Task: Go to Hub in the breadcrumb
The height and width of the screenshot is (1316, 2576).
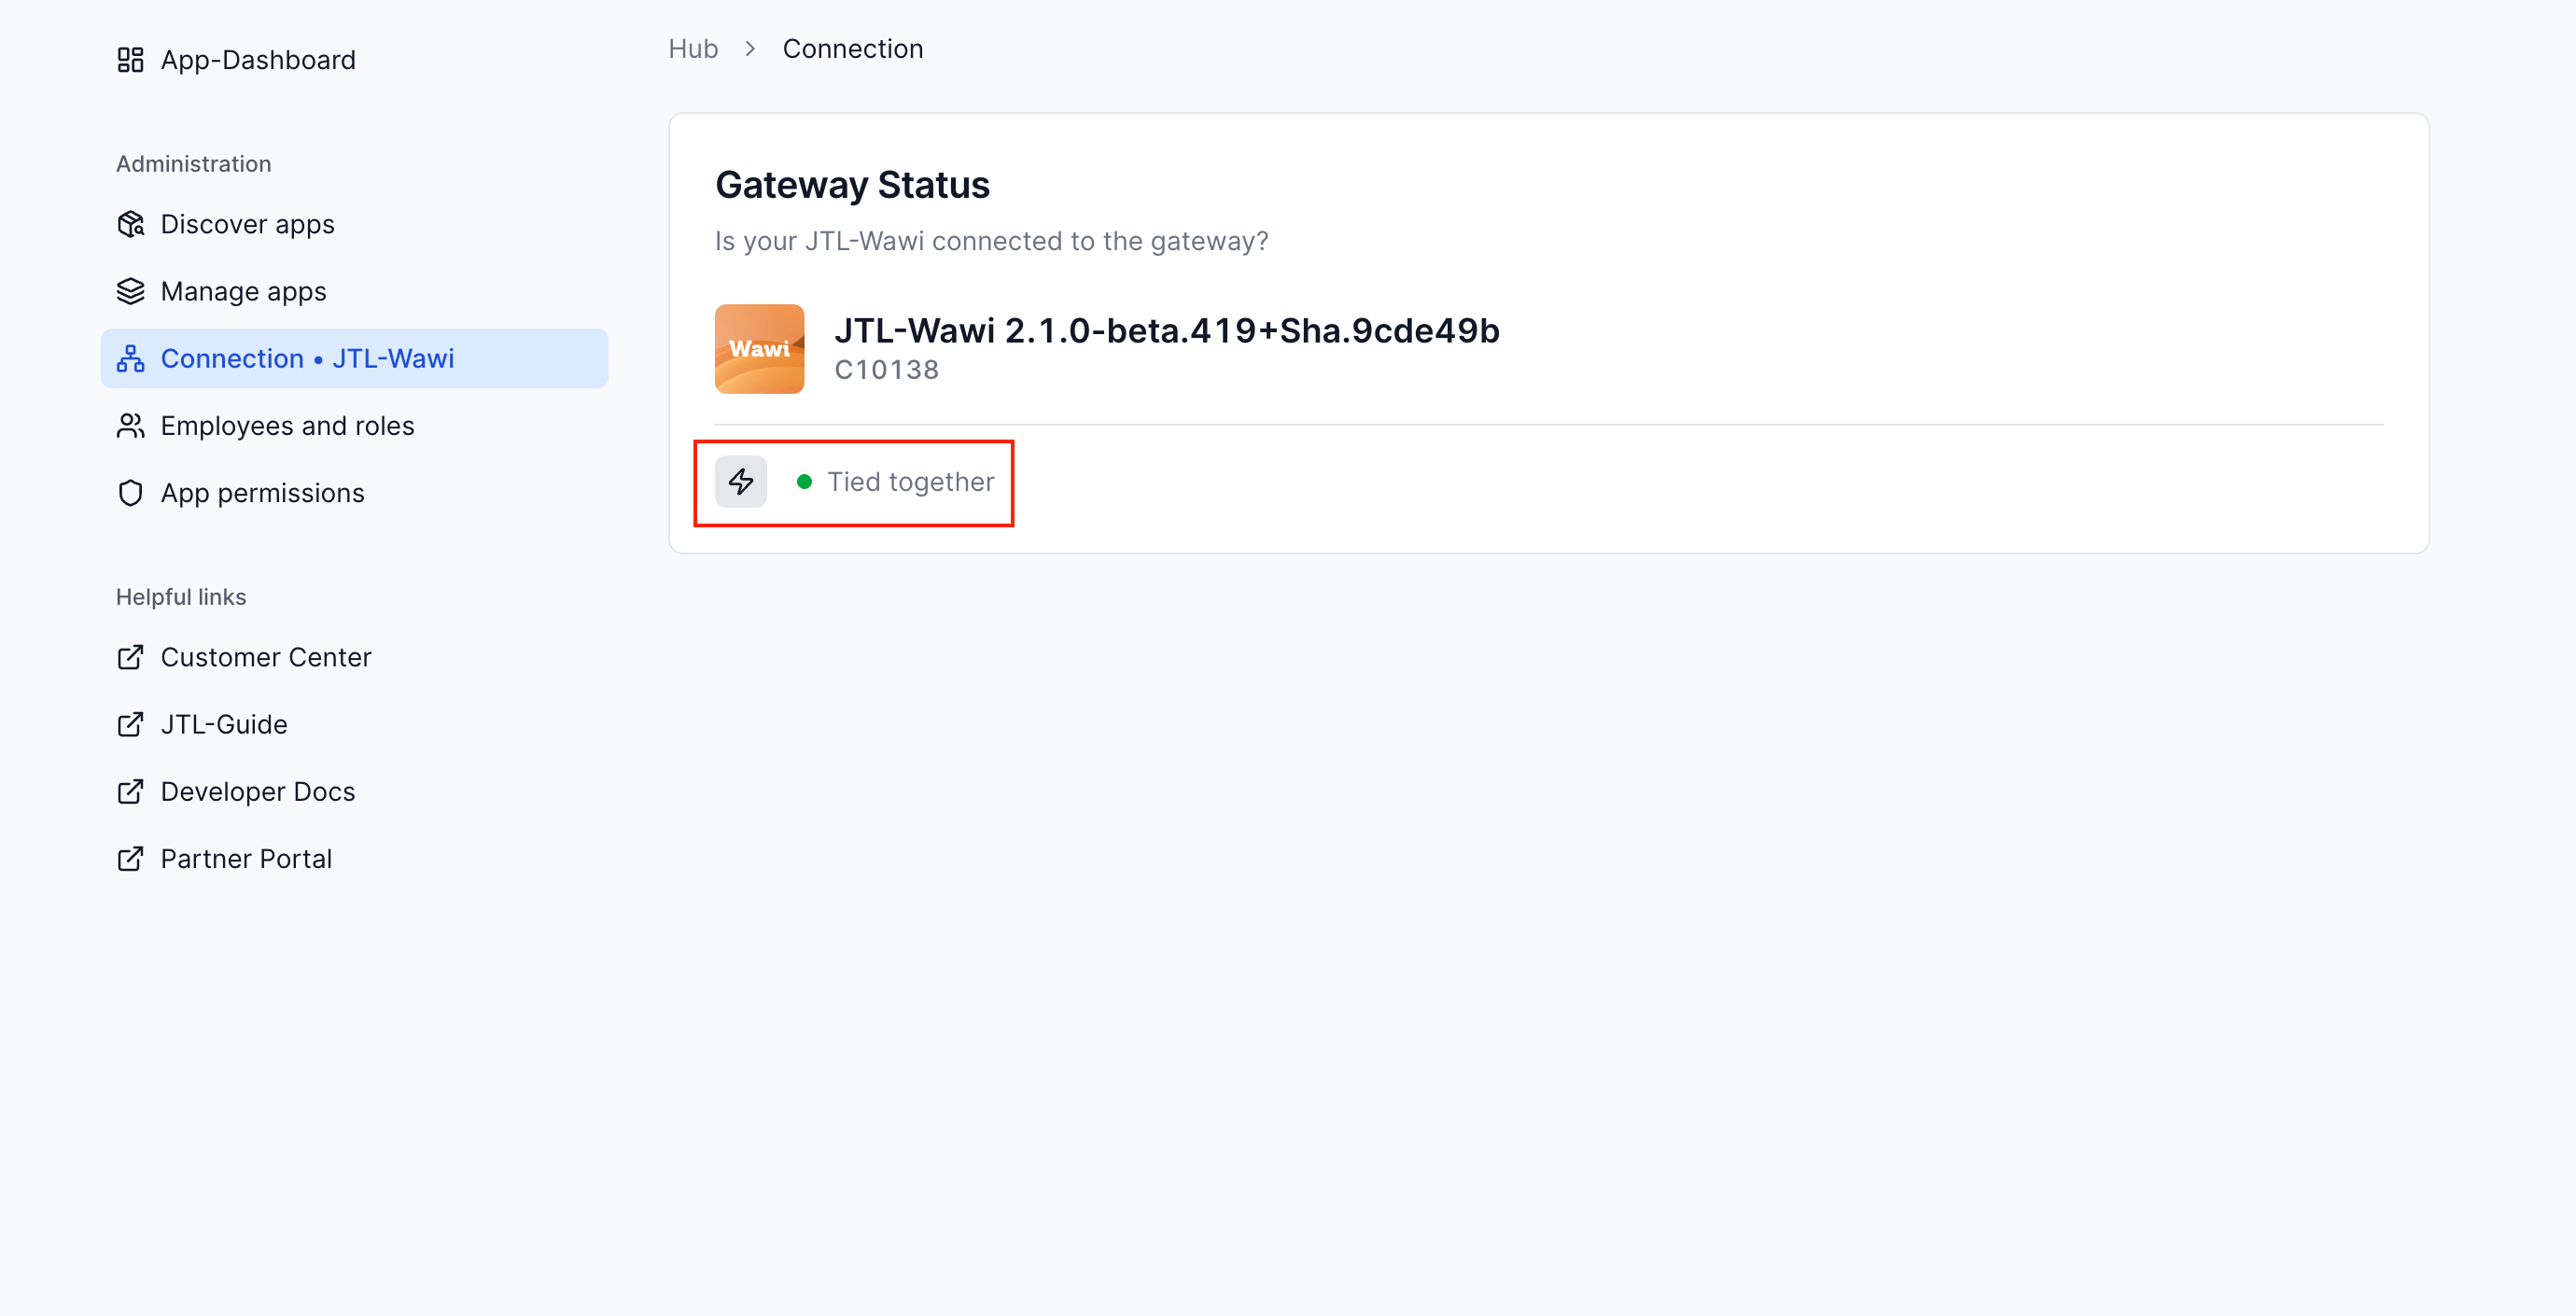Action: coord(693,48)
